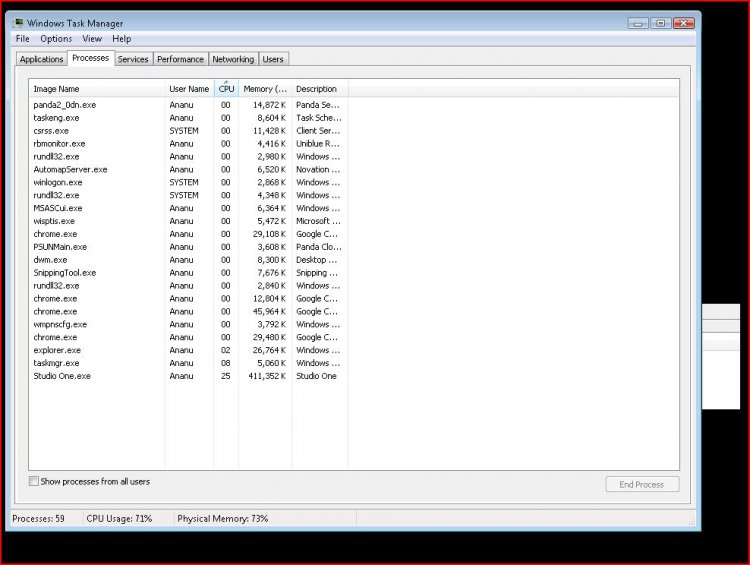Select the dwm.exe process
The width and height of the screenshot is (750, 565).
188,260
